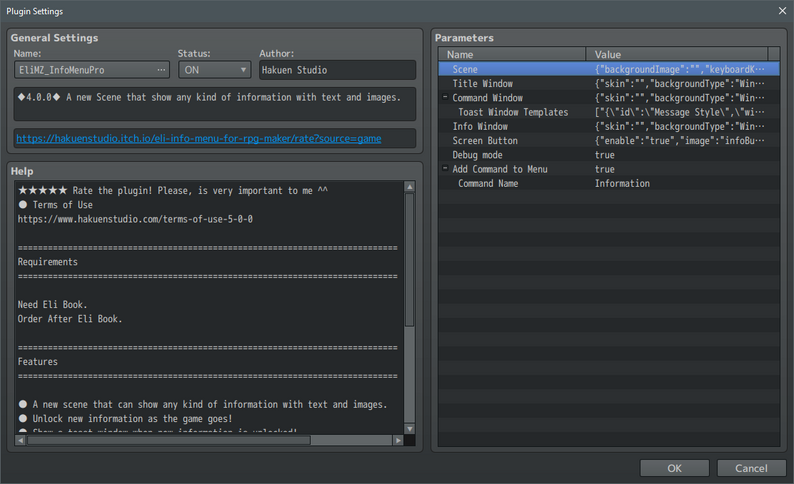Screen dimensions: 794x484
Task: Click the Value column header
Action: coord(677,54)
